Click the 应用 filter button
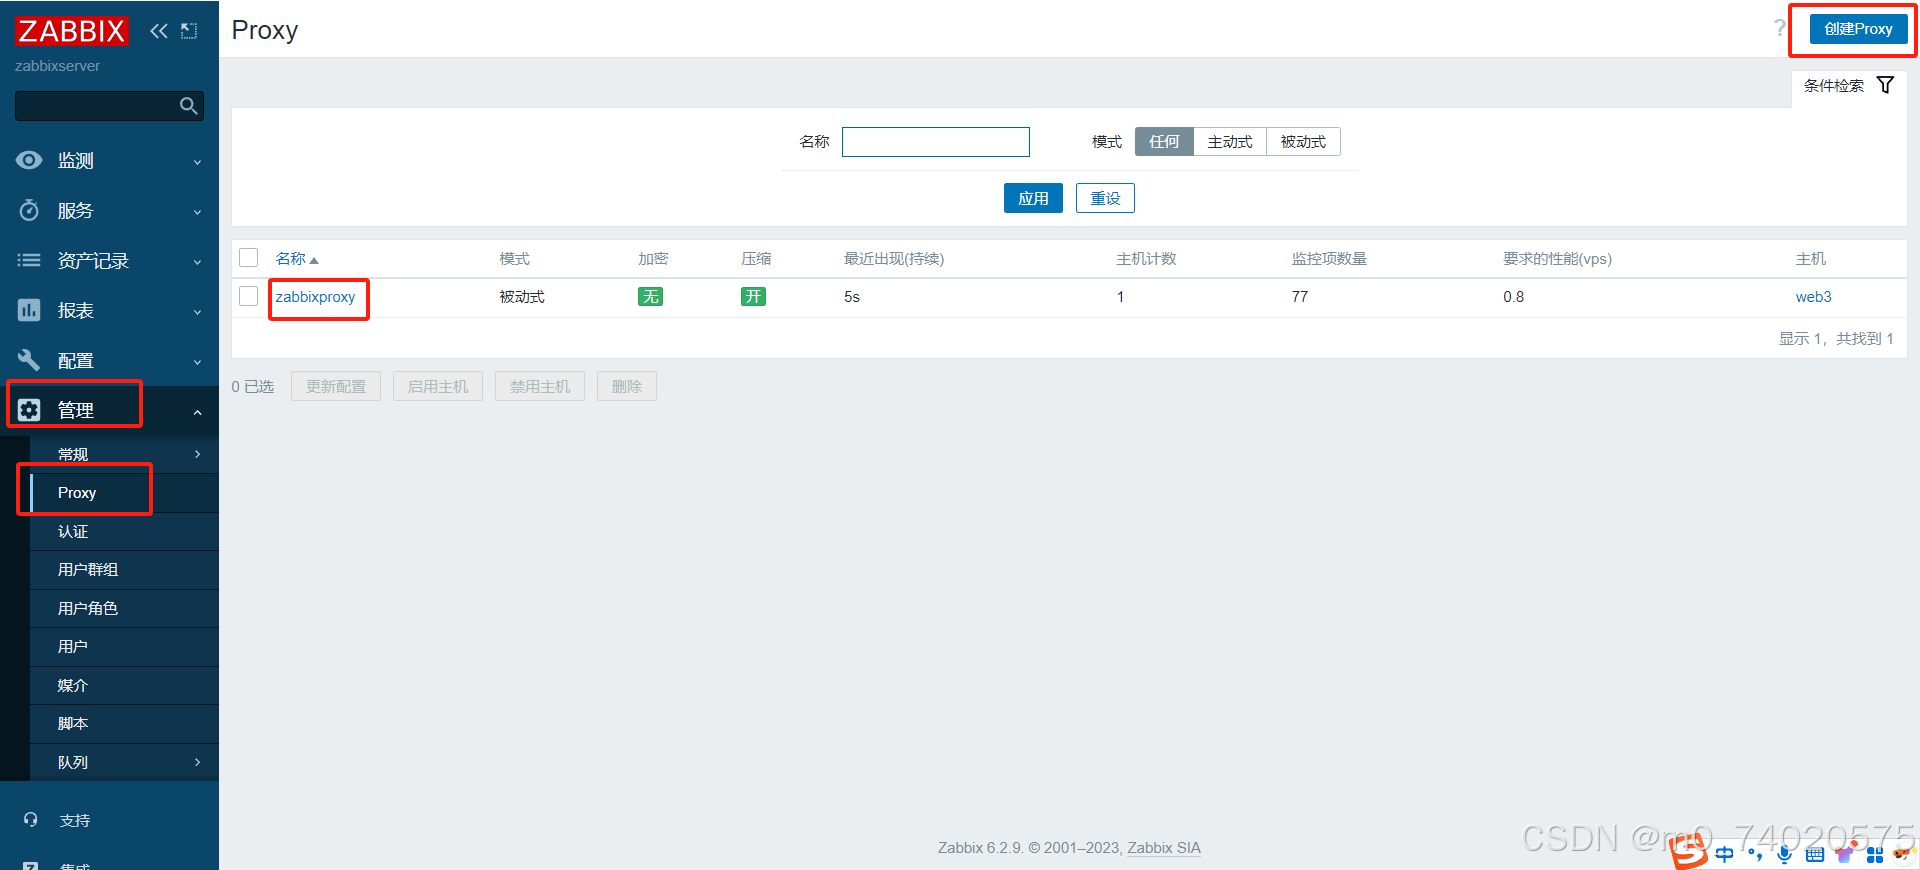 pos(1033,198)
